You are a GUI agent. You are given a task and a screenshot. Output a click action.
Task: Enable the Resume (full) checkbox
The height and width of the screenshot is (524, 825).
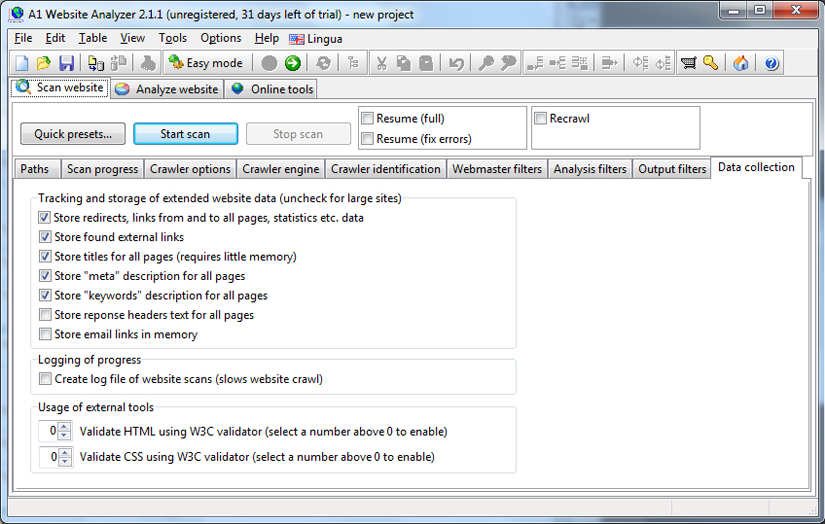click(367, 118)
